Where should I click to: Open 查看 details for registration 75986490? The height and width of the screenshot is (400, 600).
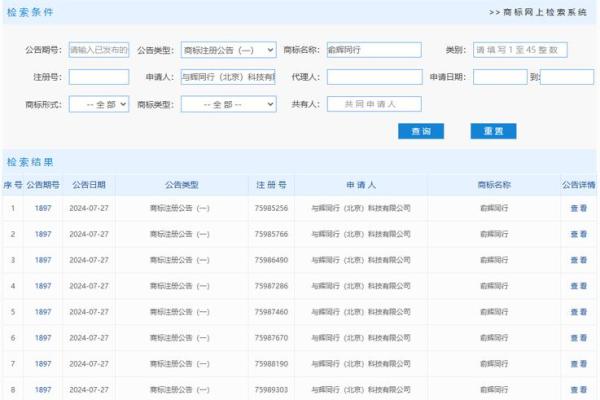[579, 260]
